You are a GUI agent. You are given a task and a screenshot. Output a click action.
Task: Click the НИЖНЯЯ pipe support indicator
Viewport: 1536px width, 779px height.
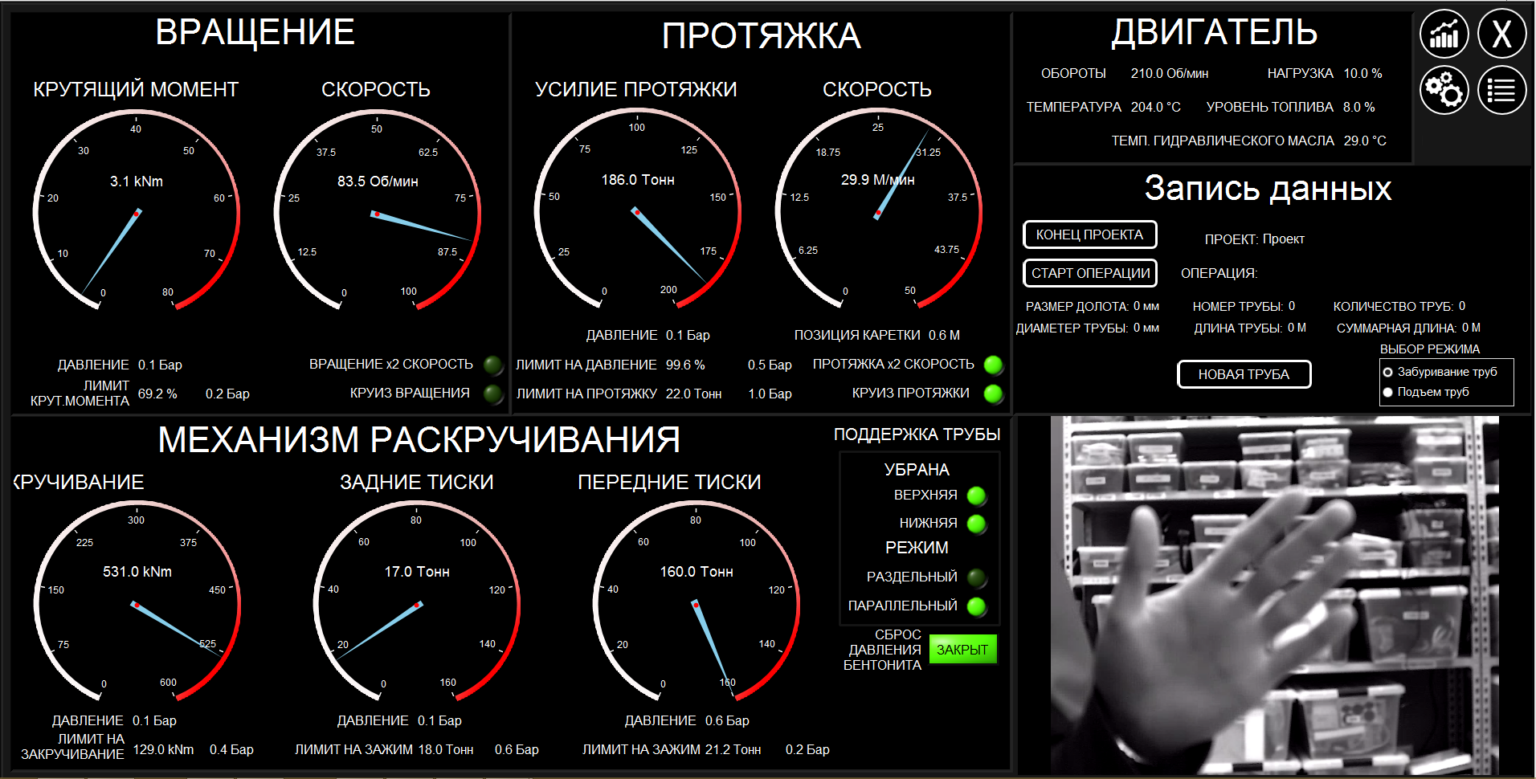pyautogui.click(x=977, y=523)
